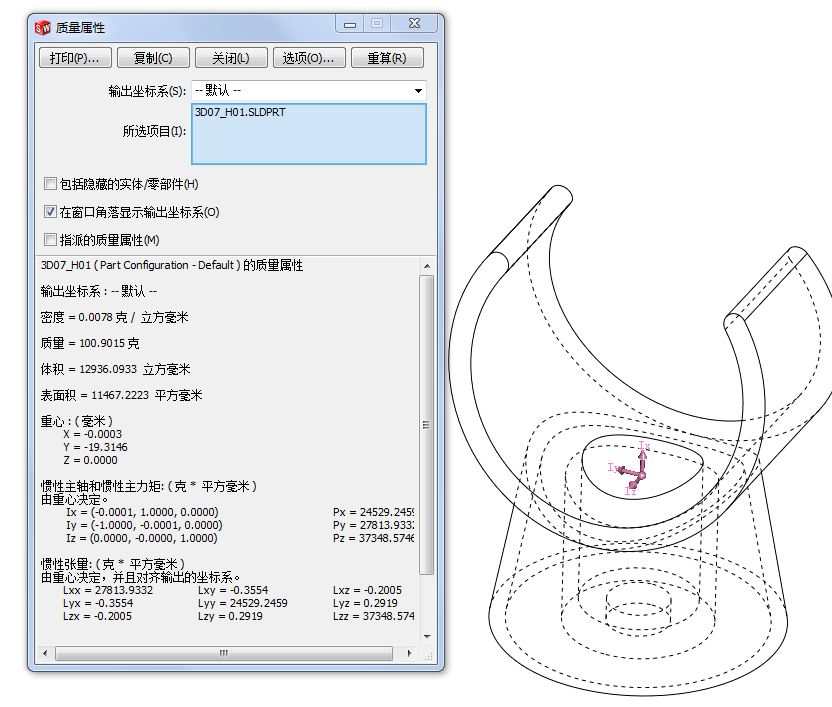
Task: Select 3D07_H01.SLDPRT in the 所选项目 list
Action: click(240, 113)
